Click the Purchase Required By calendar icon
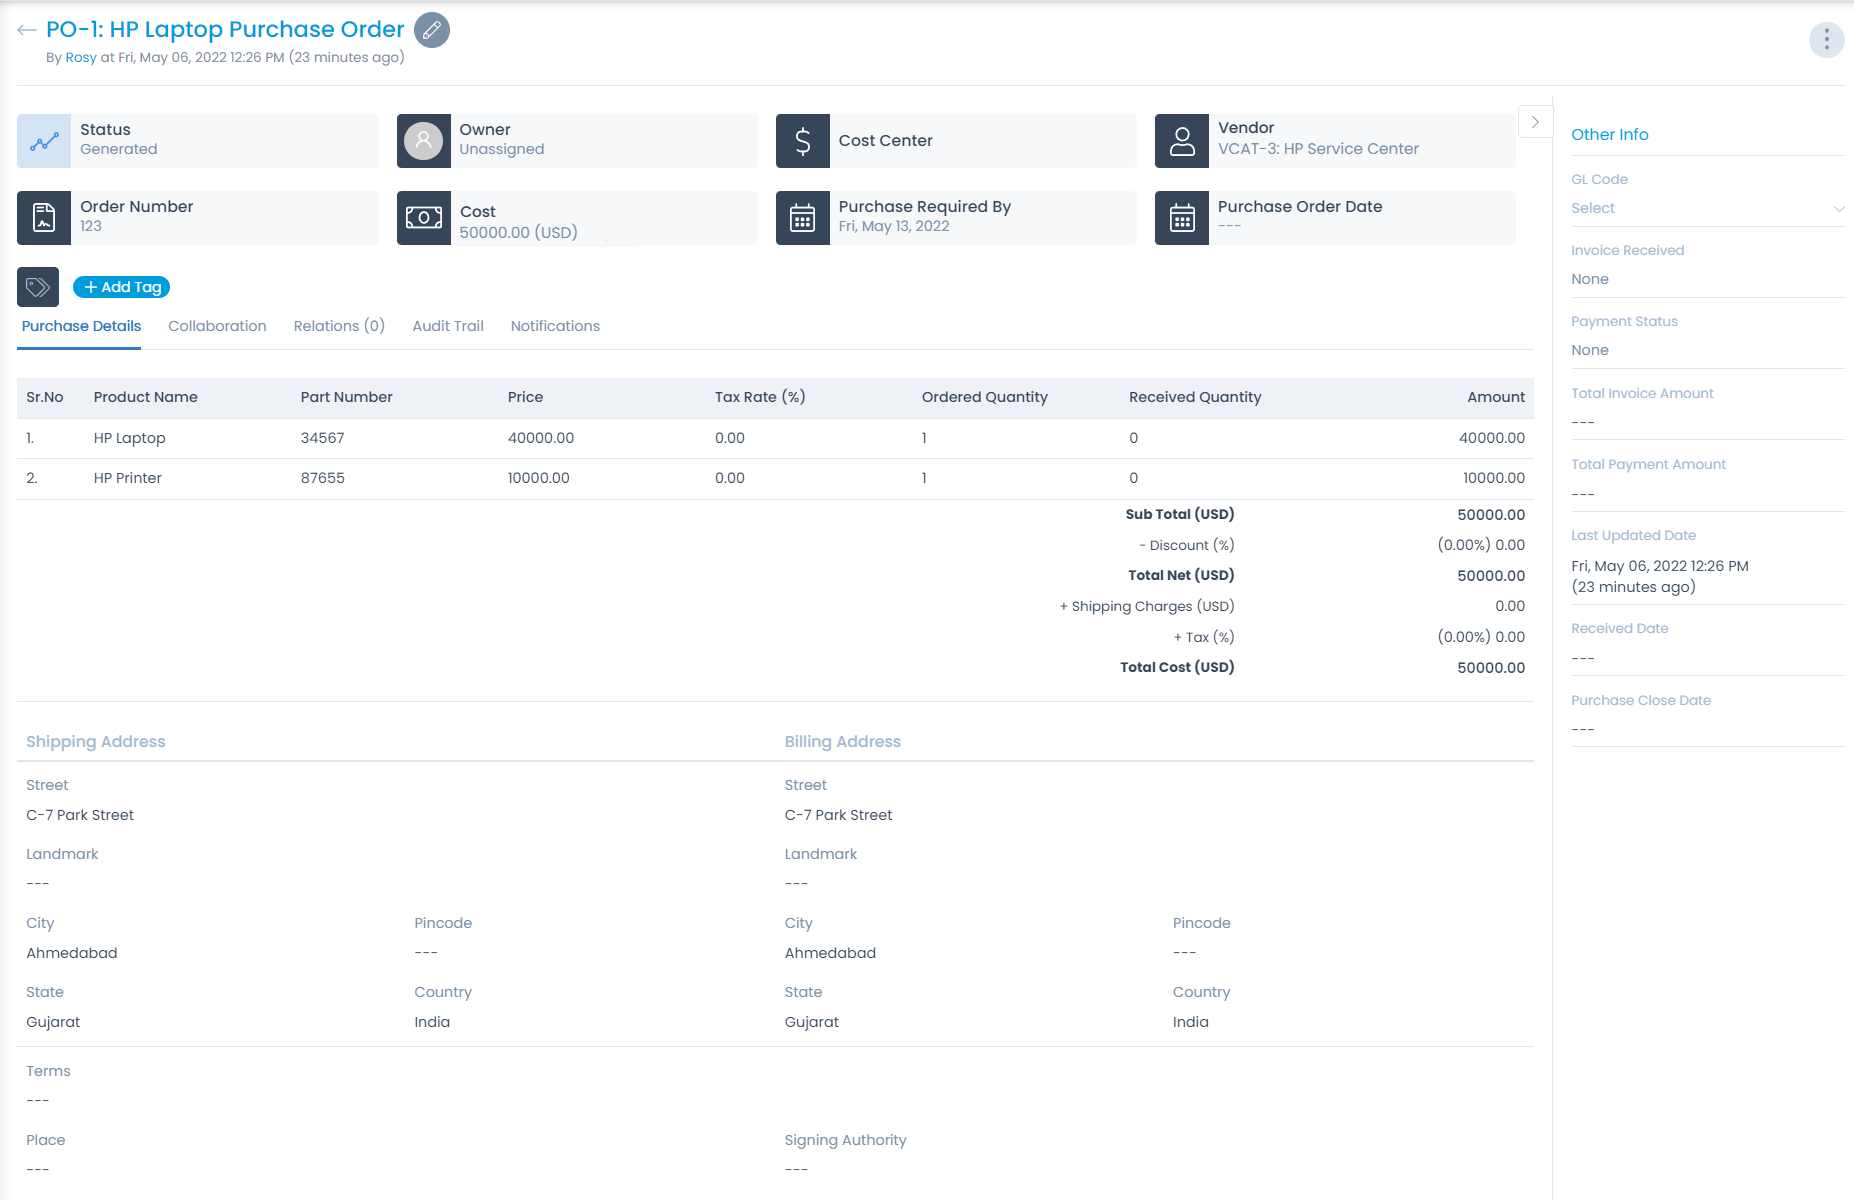Viewport: 1854px width, 1200px height. 802,217
